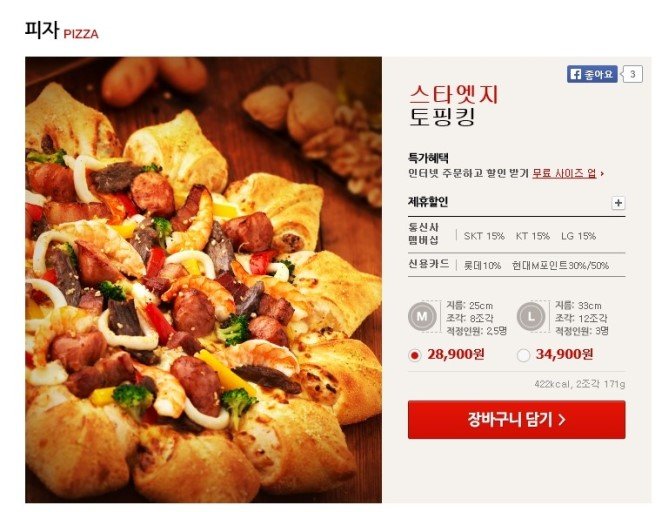The width and height of the screenshot is (662, 512).
Task: Select the 28,900원 medium size radio button
Action: 415,355
